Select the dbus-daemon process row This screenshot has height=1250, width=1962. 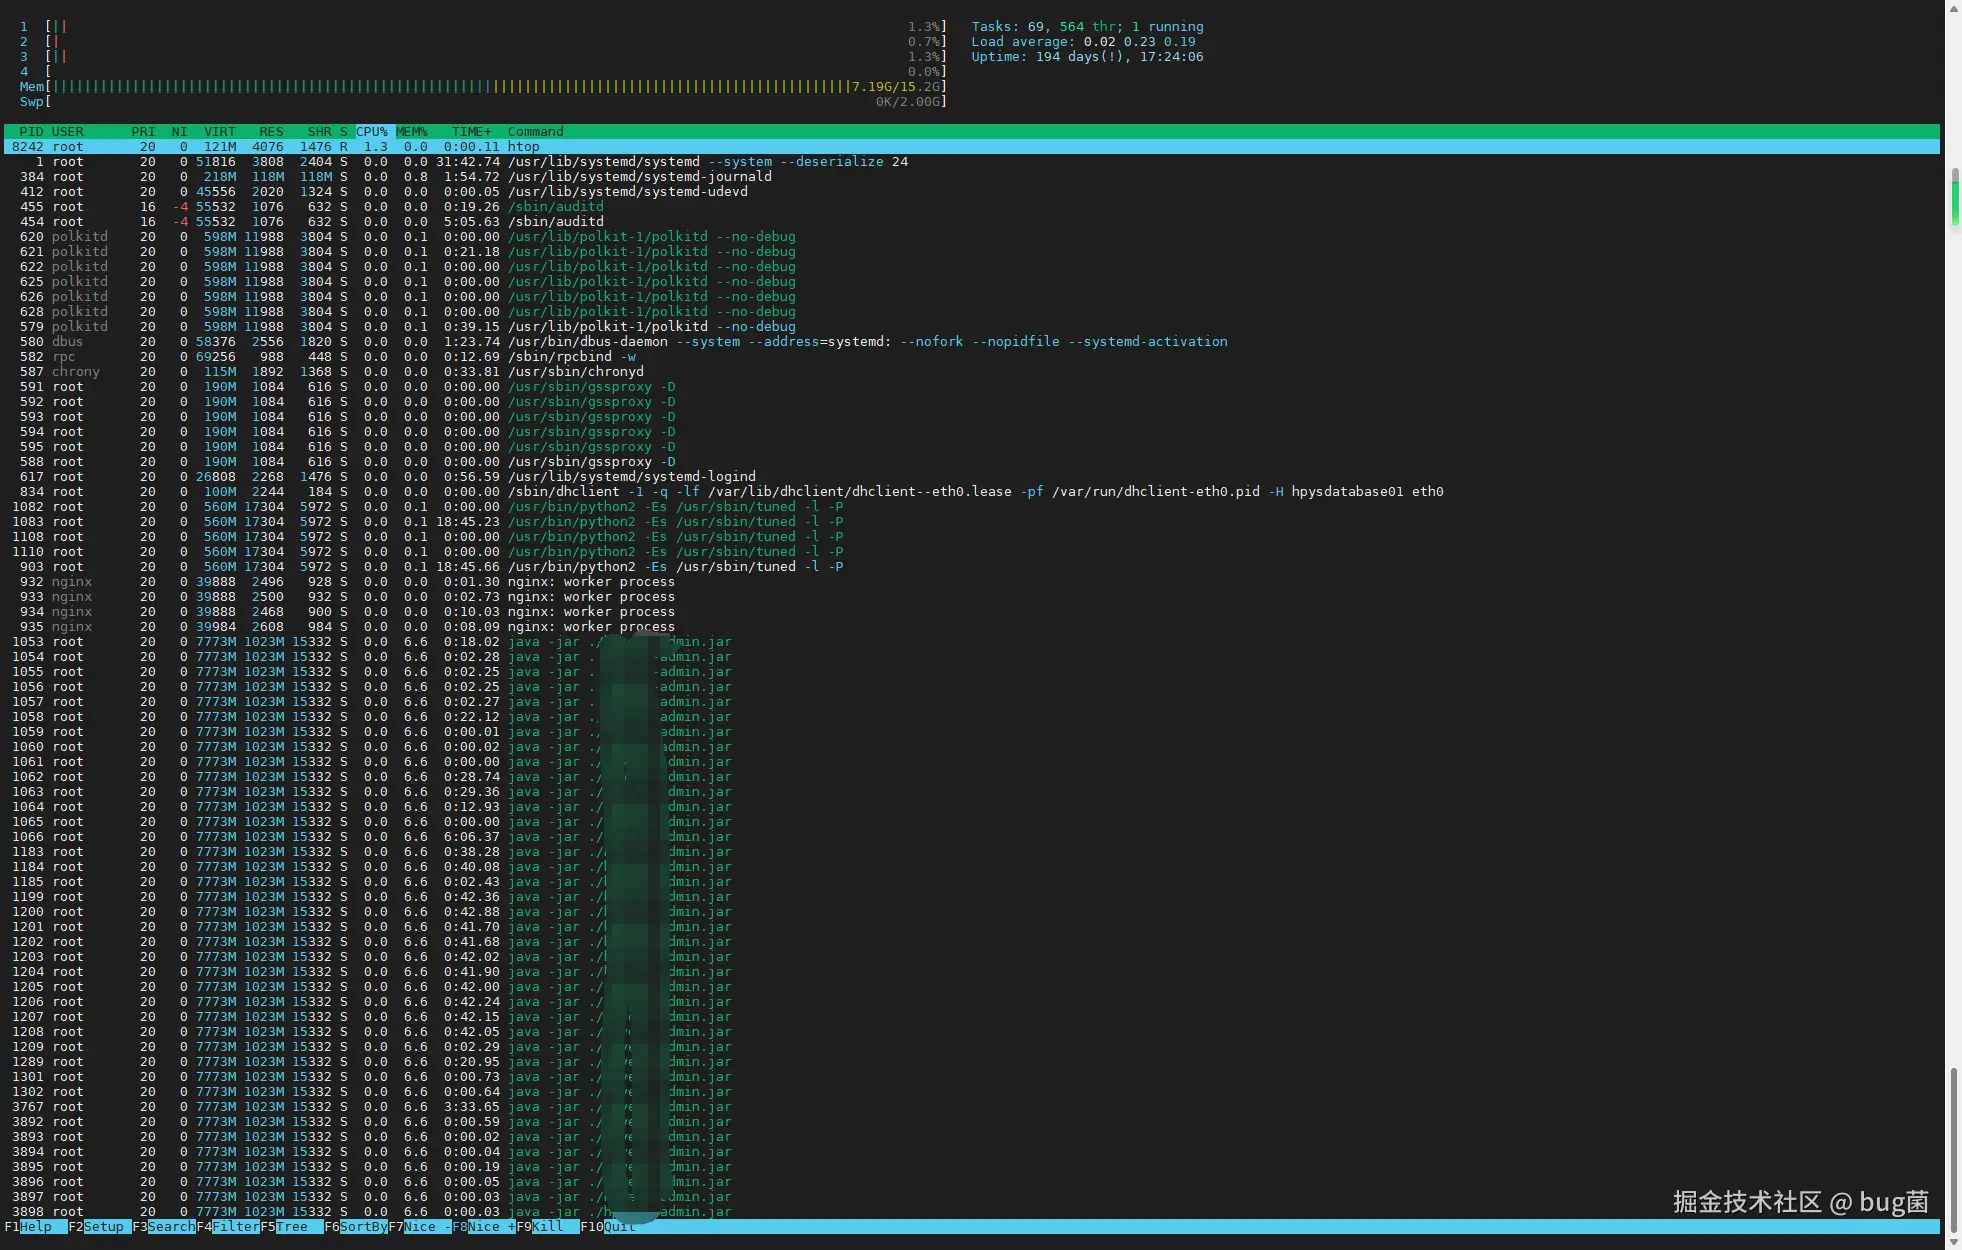tap(620, 342)
